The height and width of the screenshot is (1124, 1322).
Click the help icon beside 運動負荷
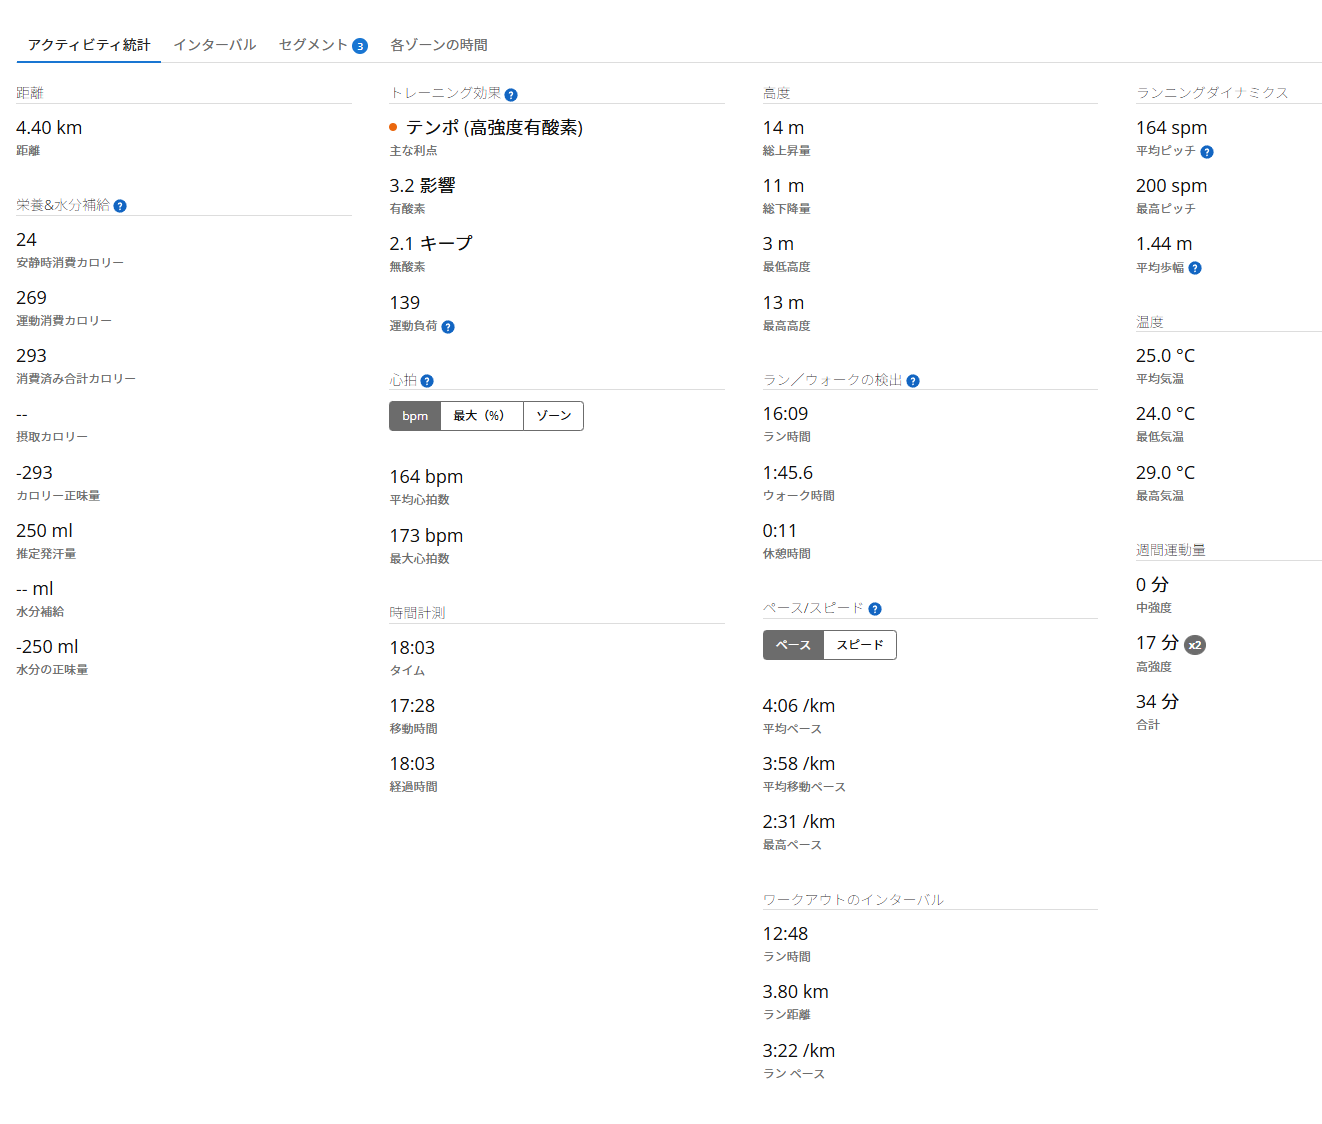pyautogui.click(x=448, y=327)
